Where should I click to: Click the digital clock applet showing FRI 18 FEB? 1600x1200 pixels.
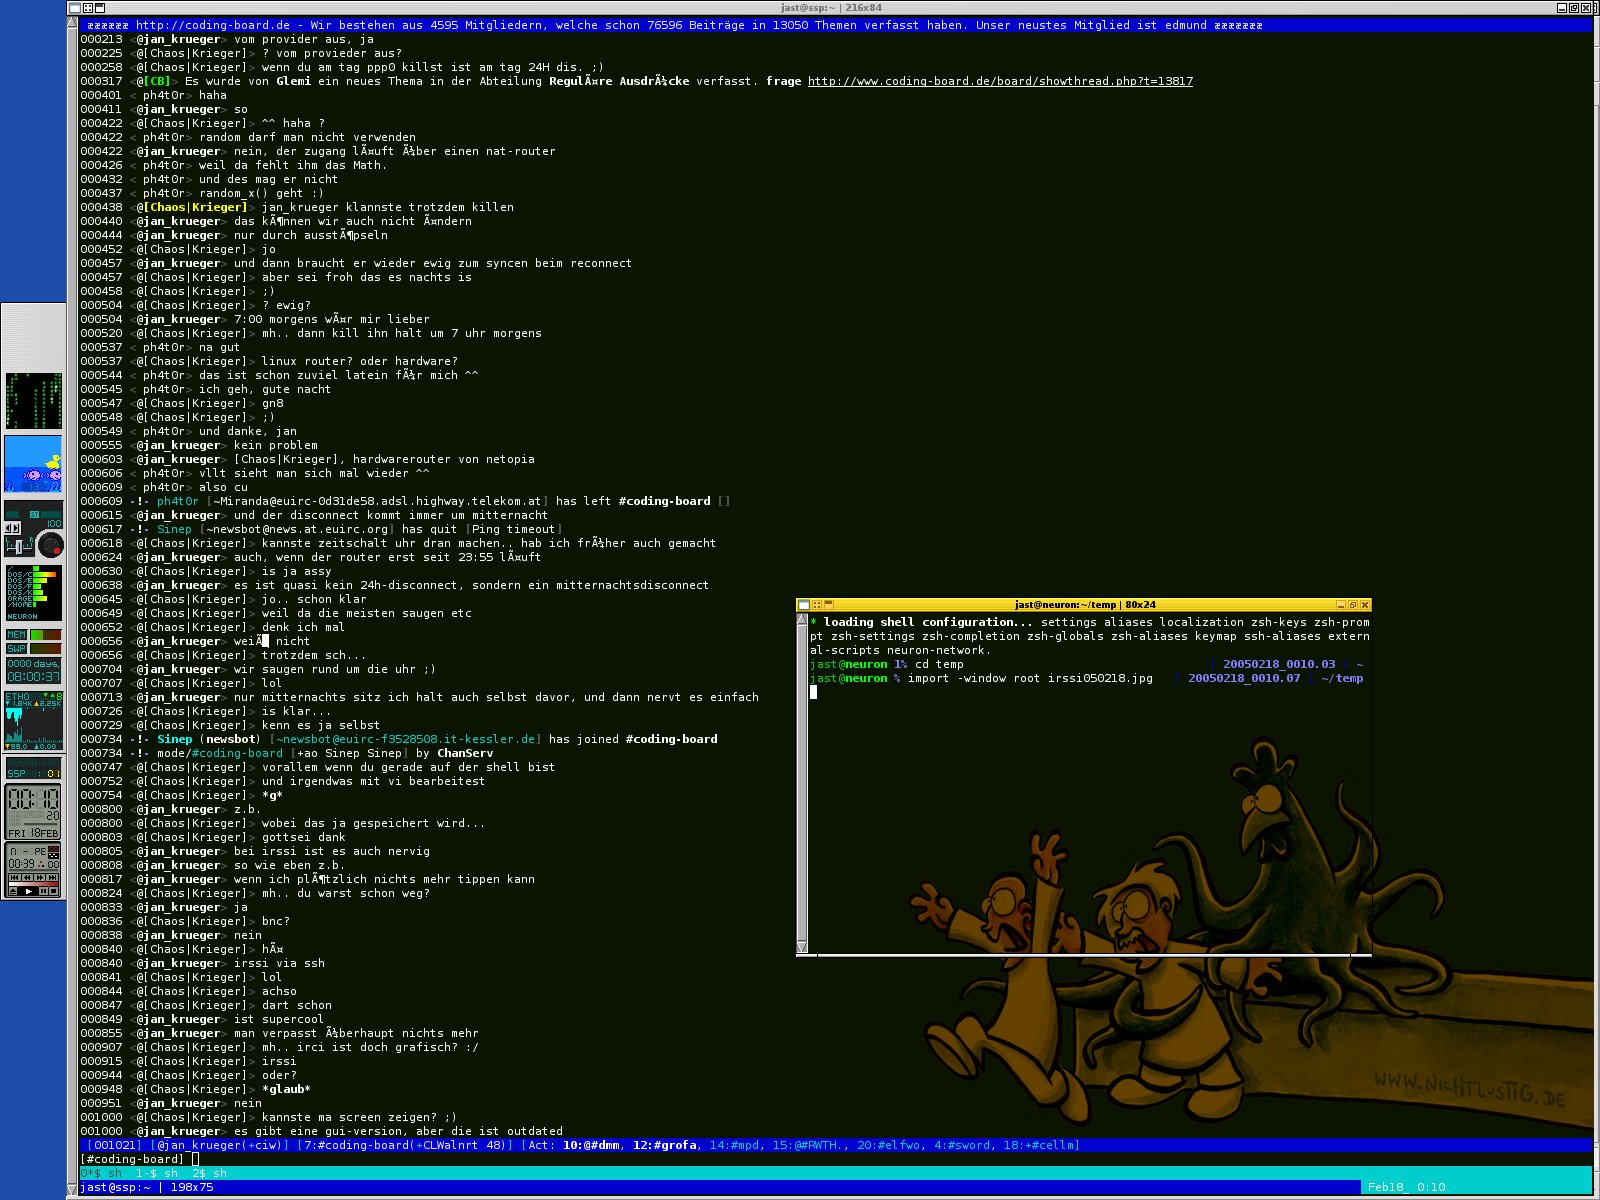click(33, 811)
